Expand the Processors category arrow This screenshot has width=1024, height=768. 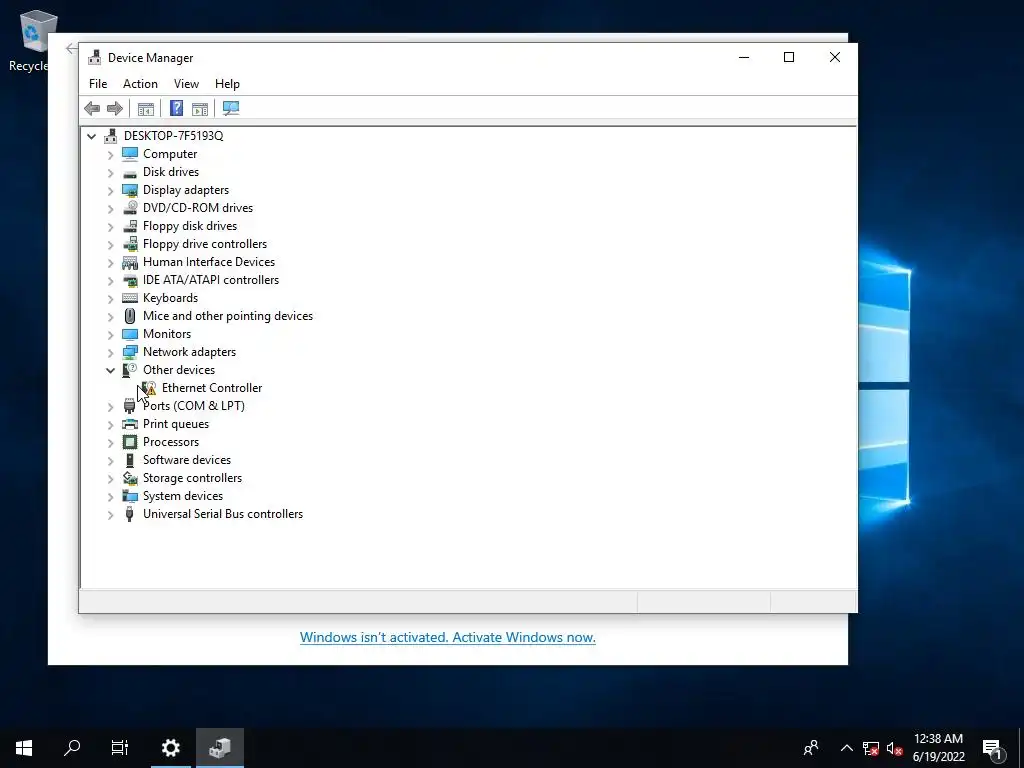(x=110, y=442)
